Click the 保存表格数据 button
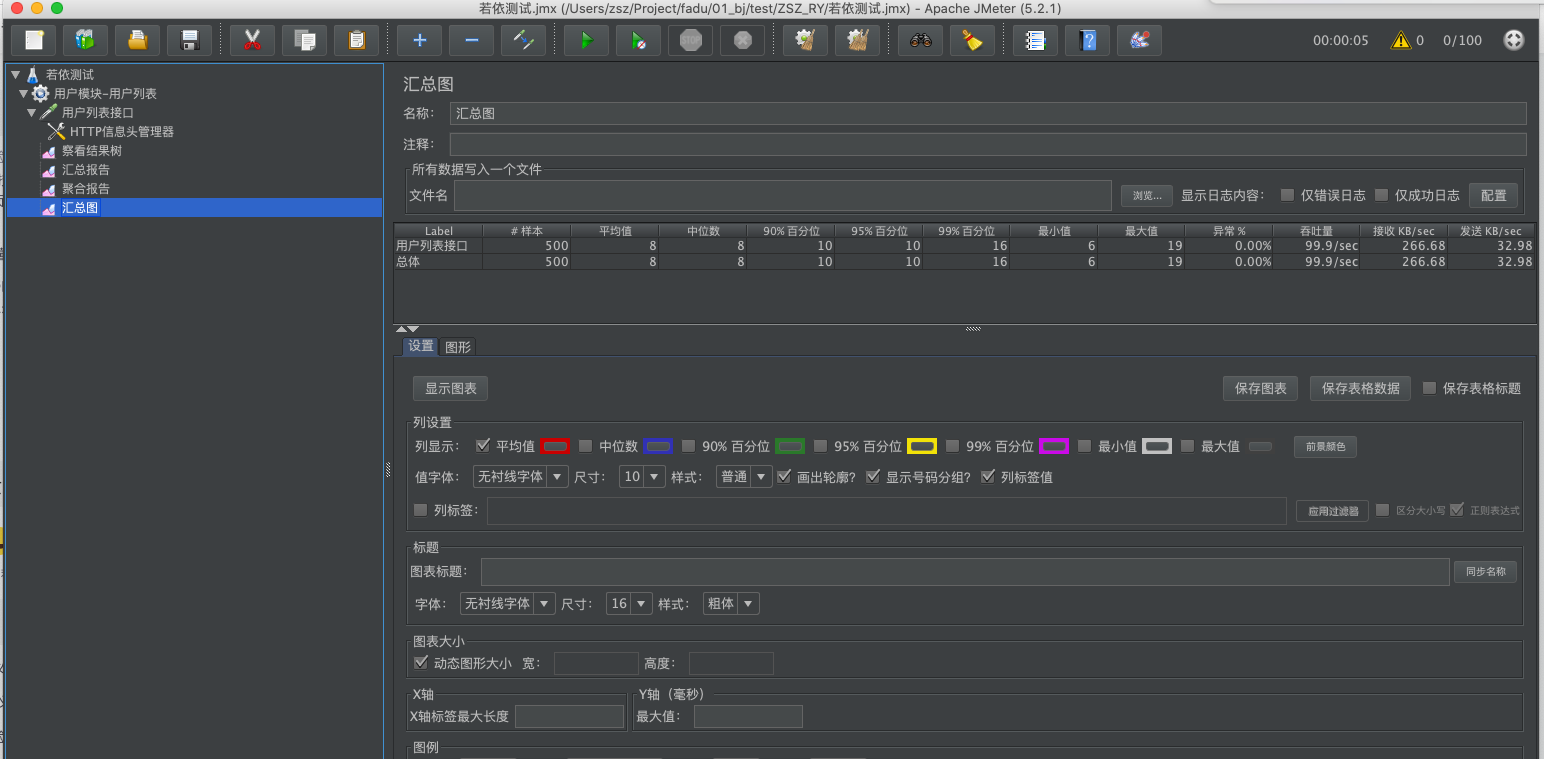Image resolution: width=1544 pixels, height=759 pixels. [1360, 389]
